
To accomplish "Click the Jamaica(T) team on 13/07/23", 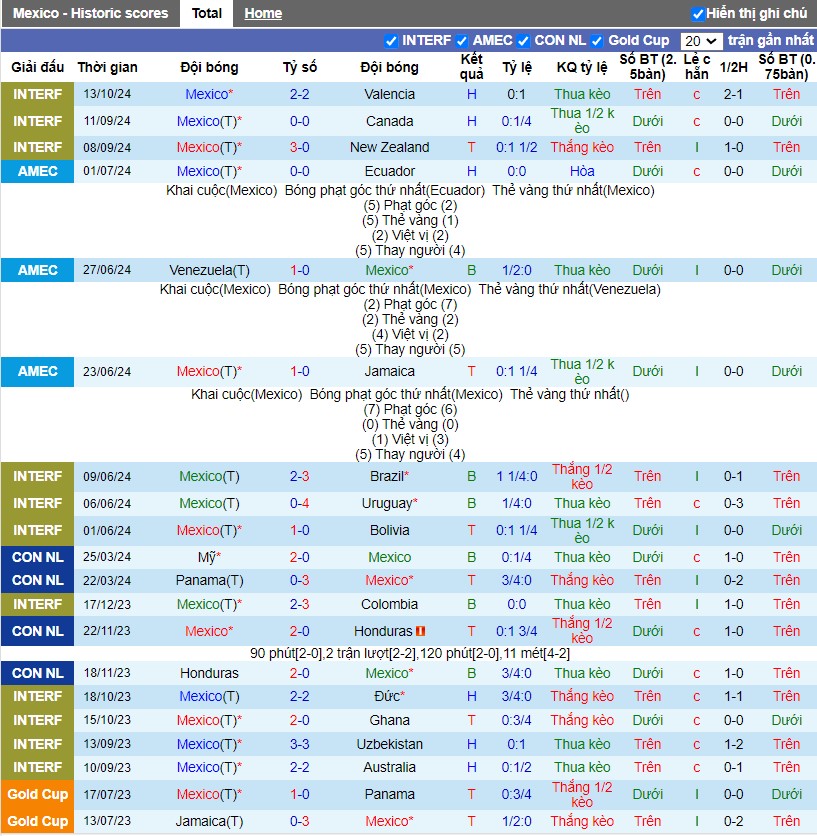I will pyautogui.click(x=209, y=822).
